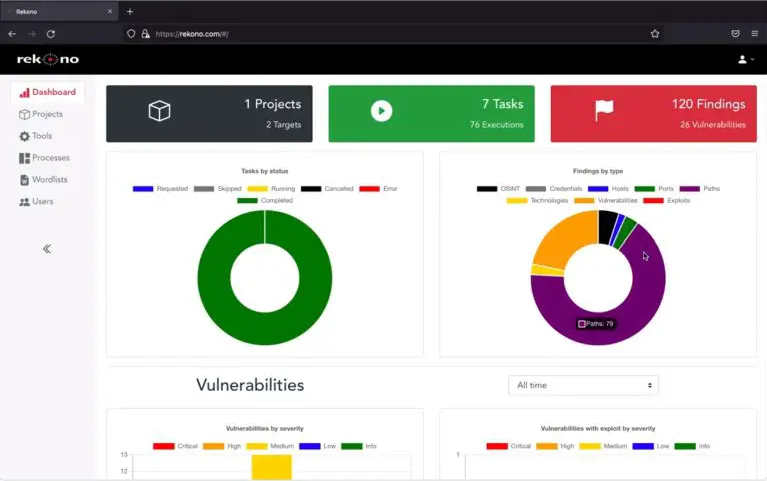Screen dimensions: 767x481
Task: Click the browser forward arrow
Action: pyautogui.click(x=32, y=34)
